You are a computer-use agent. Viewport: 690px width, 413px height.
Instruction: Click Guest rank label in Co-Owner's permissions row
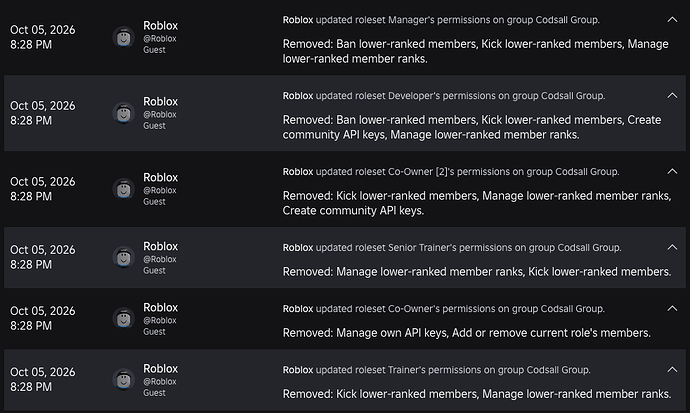tap(154, 332)
